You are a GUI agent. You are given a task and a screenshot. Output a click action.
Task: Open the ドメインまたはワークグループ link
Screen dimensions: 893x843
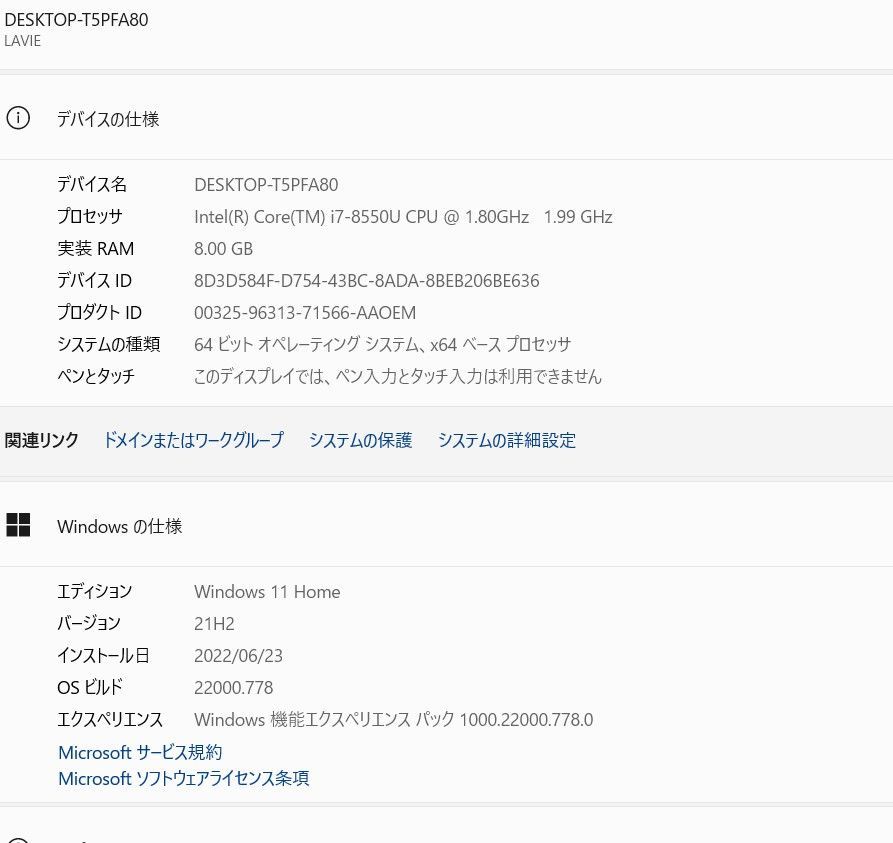click(193, 440)
